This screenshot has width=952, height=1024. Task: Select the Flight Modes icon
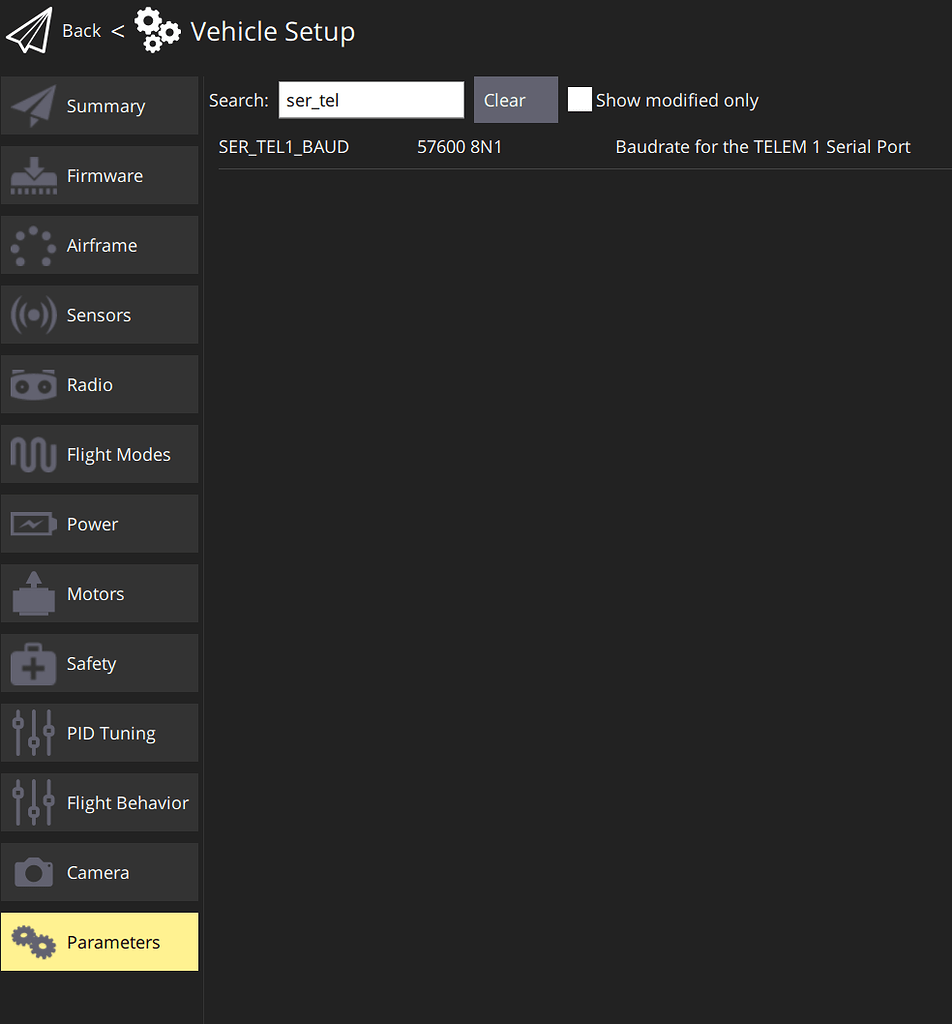click(33, 454)
